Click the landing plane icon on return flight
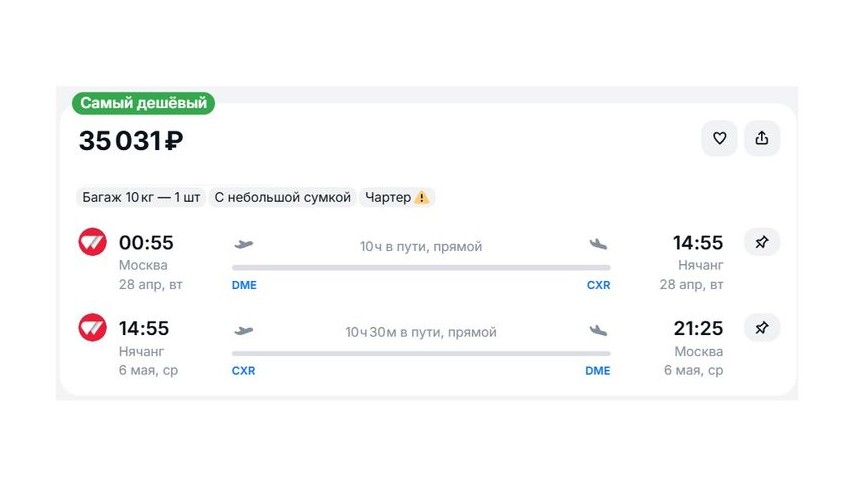 tap(598, 331)
